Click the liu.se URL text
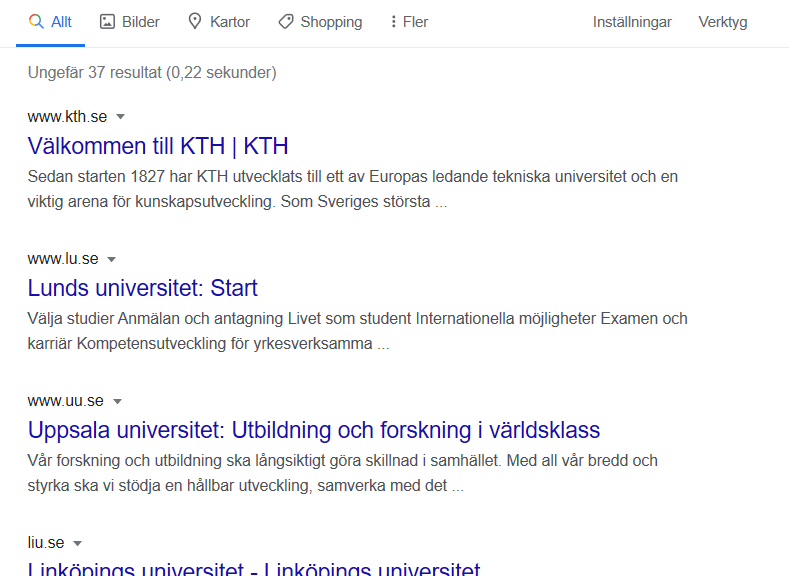The width and height of the screenshot is (789, 576). (x=46, y=543)
